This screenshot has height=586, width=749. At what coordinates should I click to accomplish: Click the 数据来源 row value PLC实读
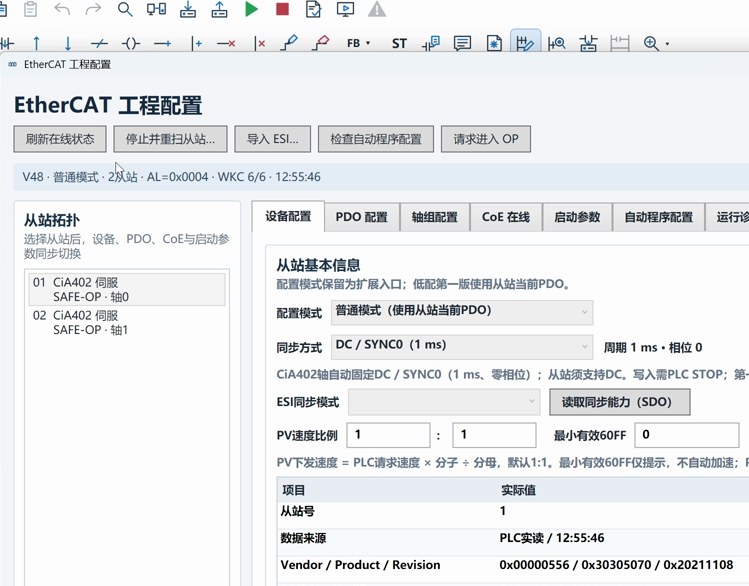click(552, 538)
